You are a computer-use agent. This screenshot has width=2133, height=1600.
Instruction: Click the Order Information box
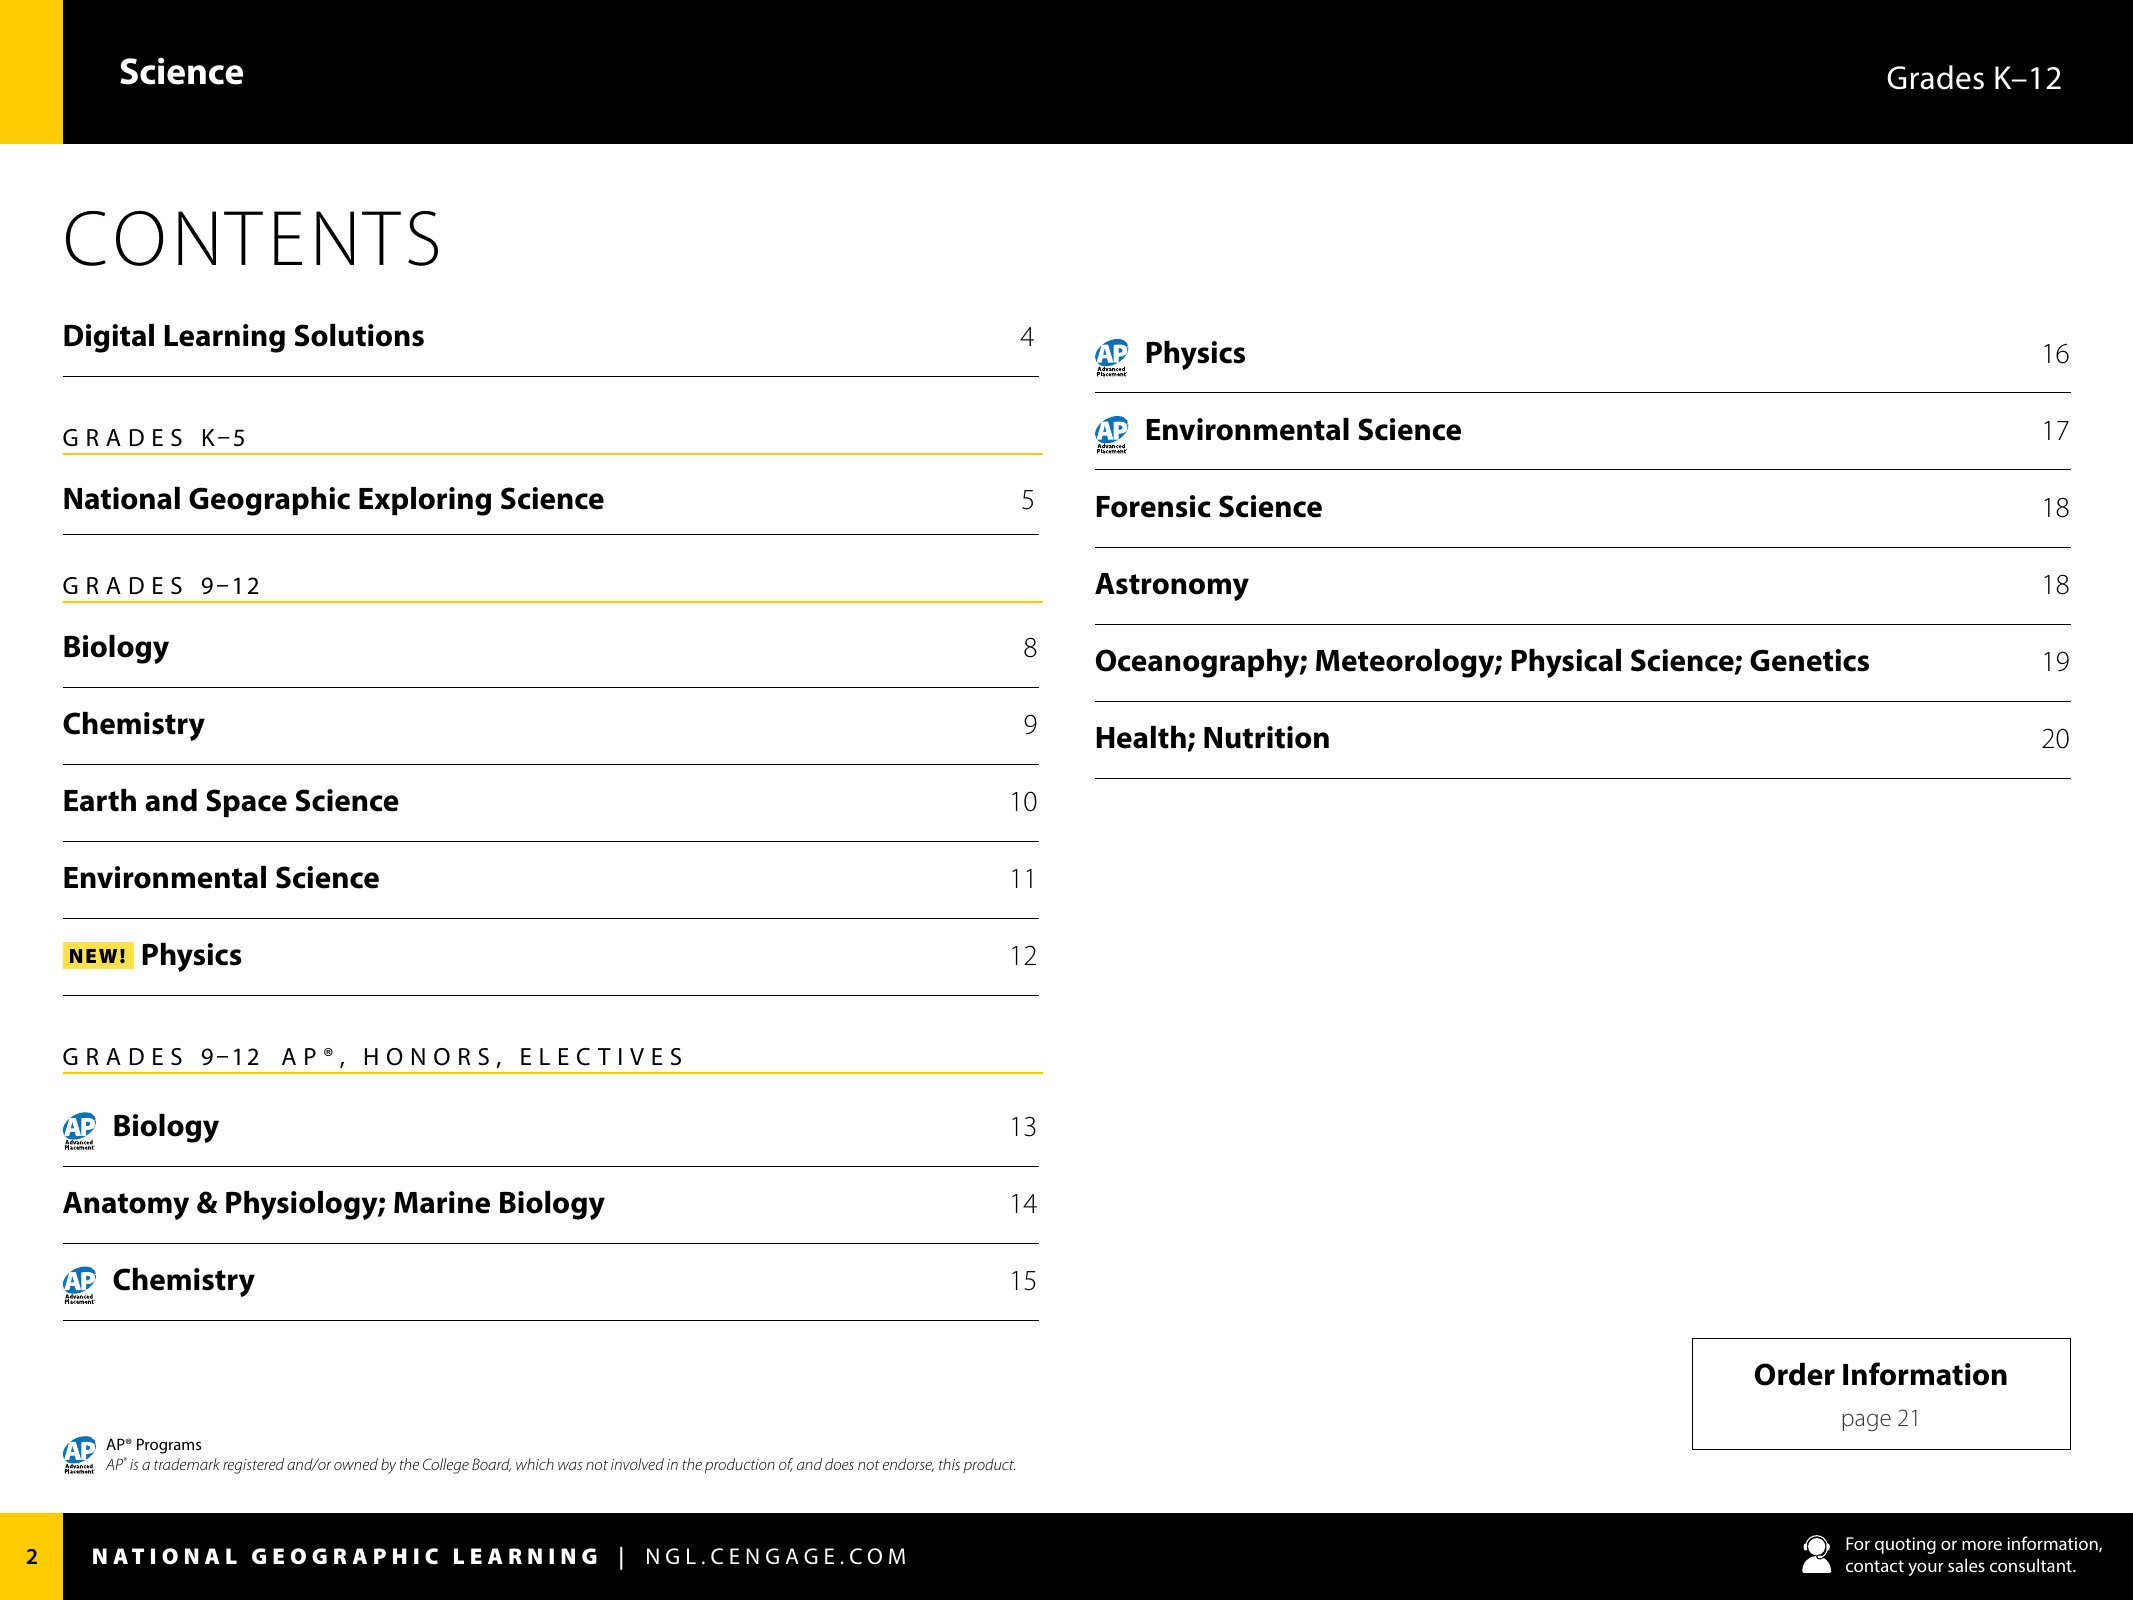click(x=1880, y=1393)
